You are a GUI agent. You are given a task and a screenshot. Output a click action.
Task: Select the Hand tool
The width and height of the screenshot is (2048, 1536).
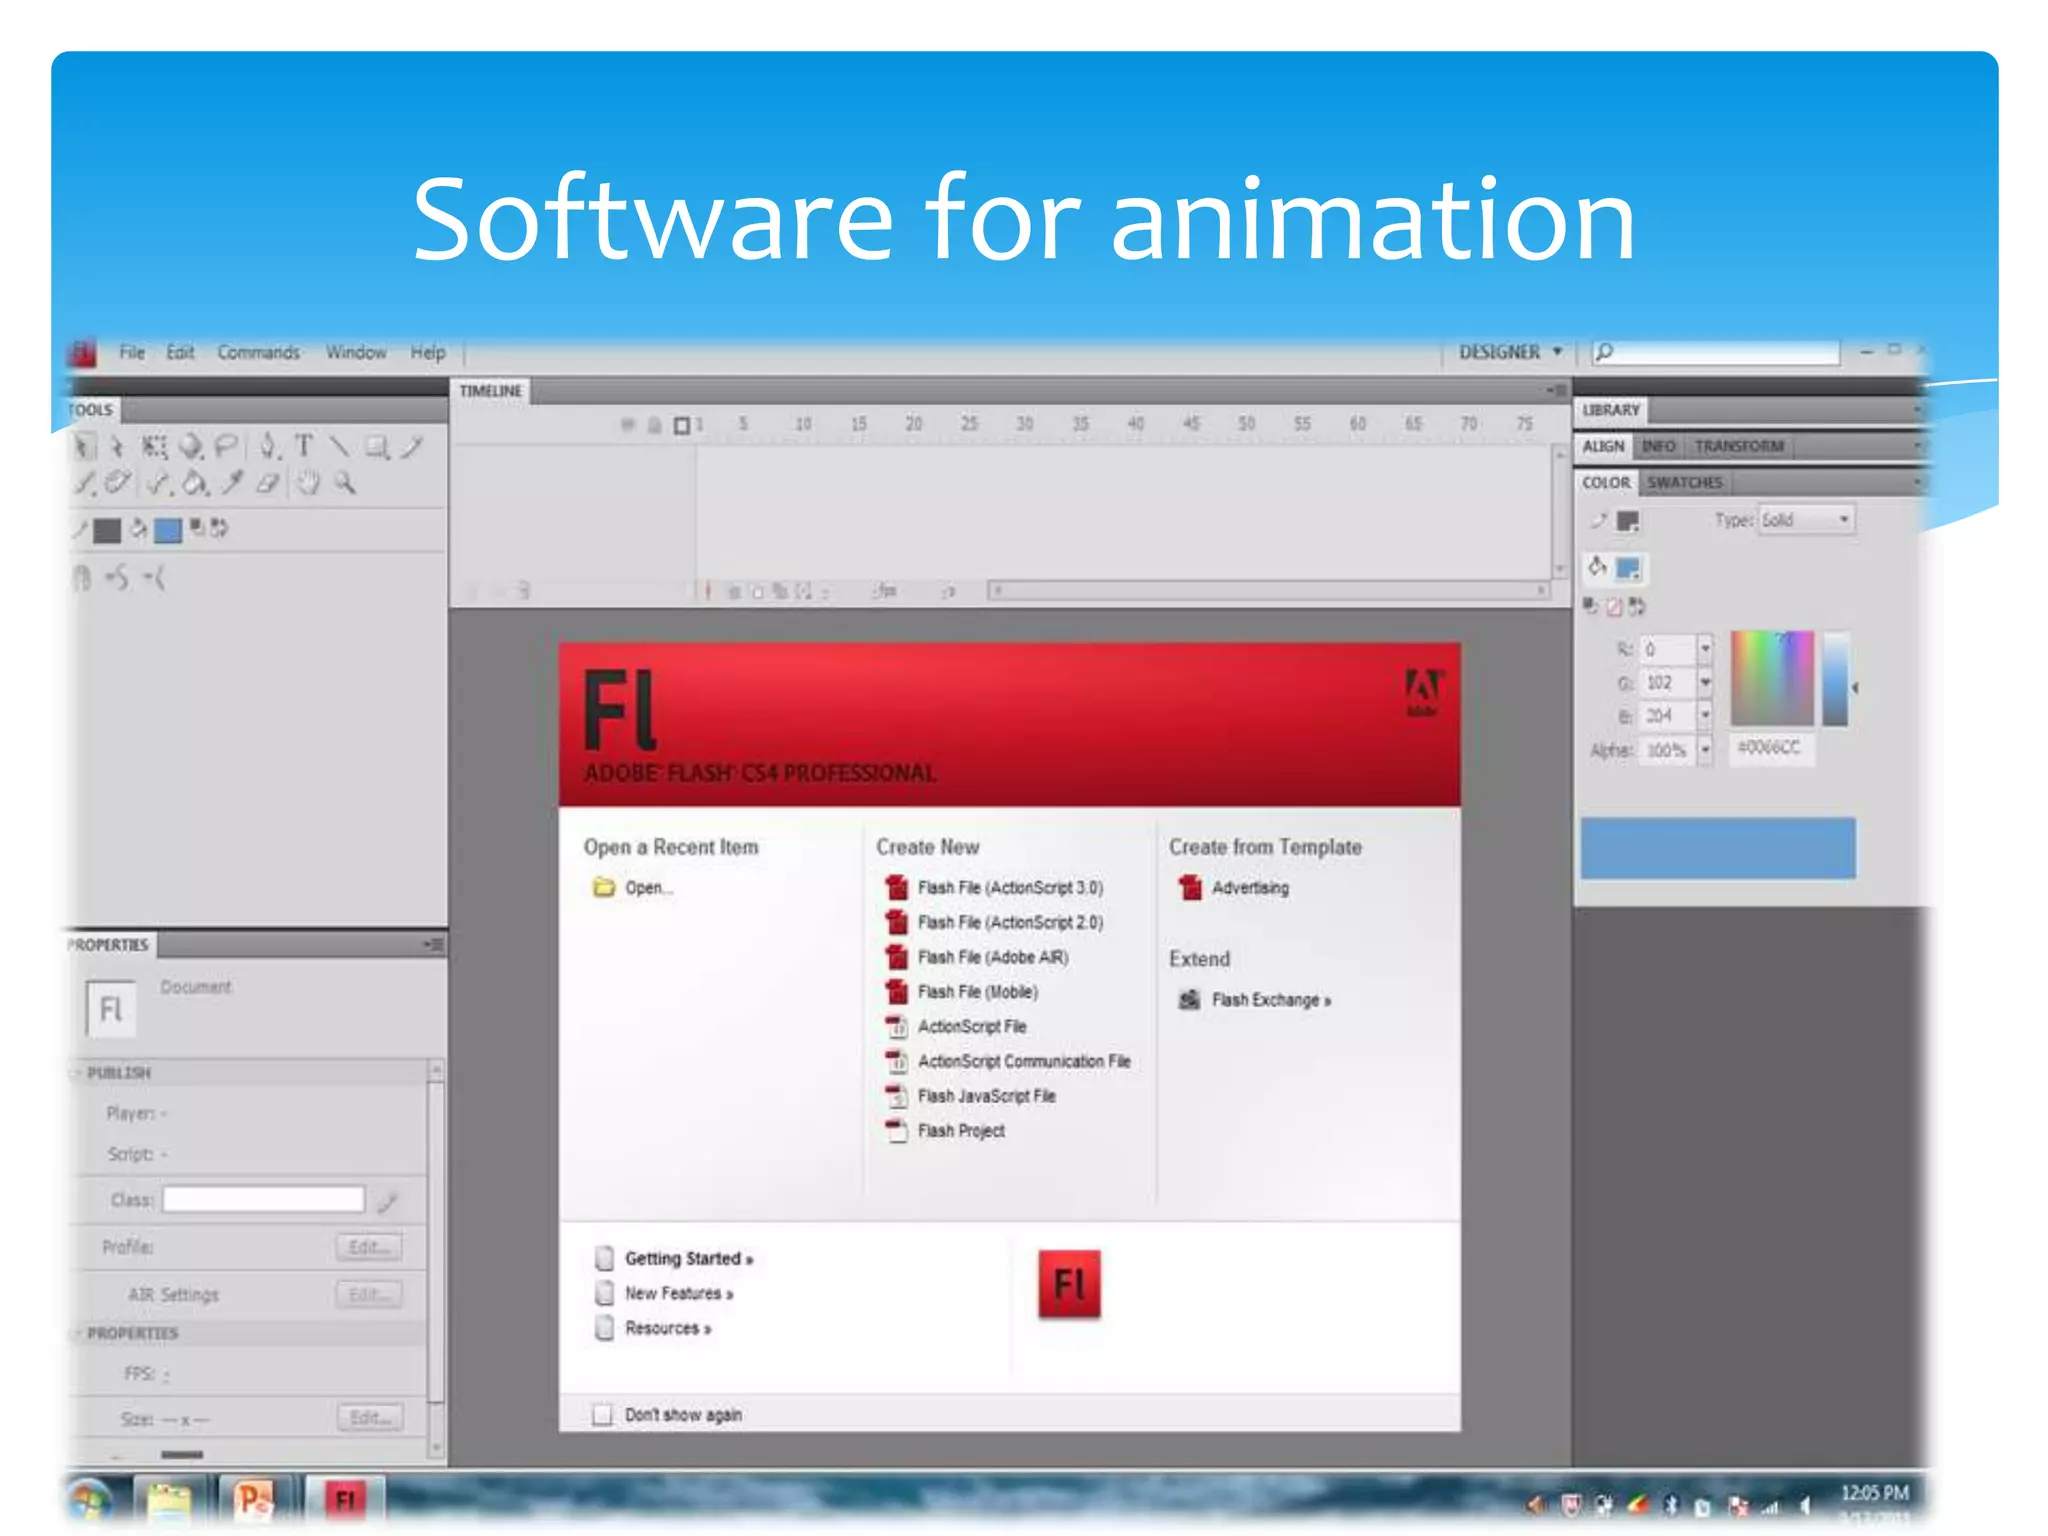click(308, 483)
